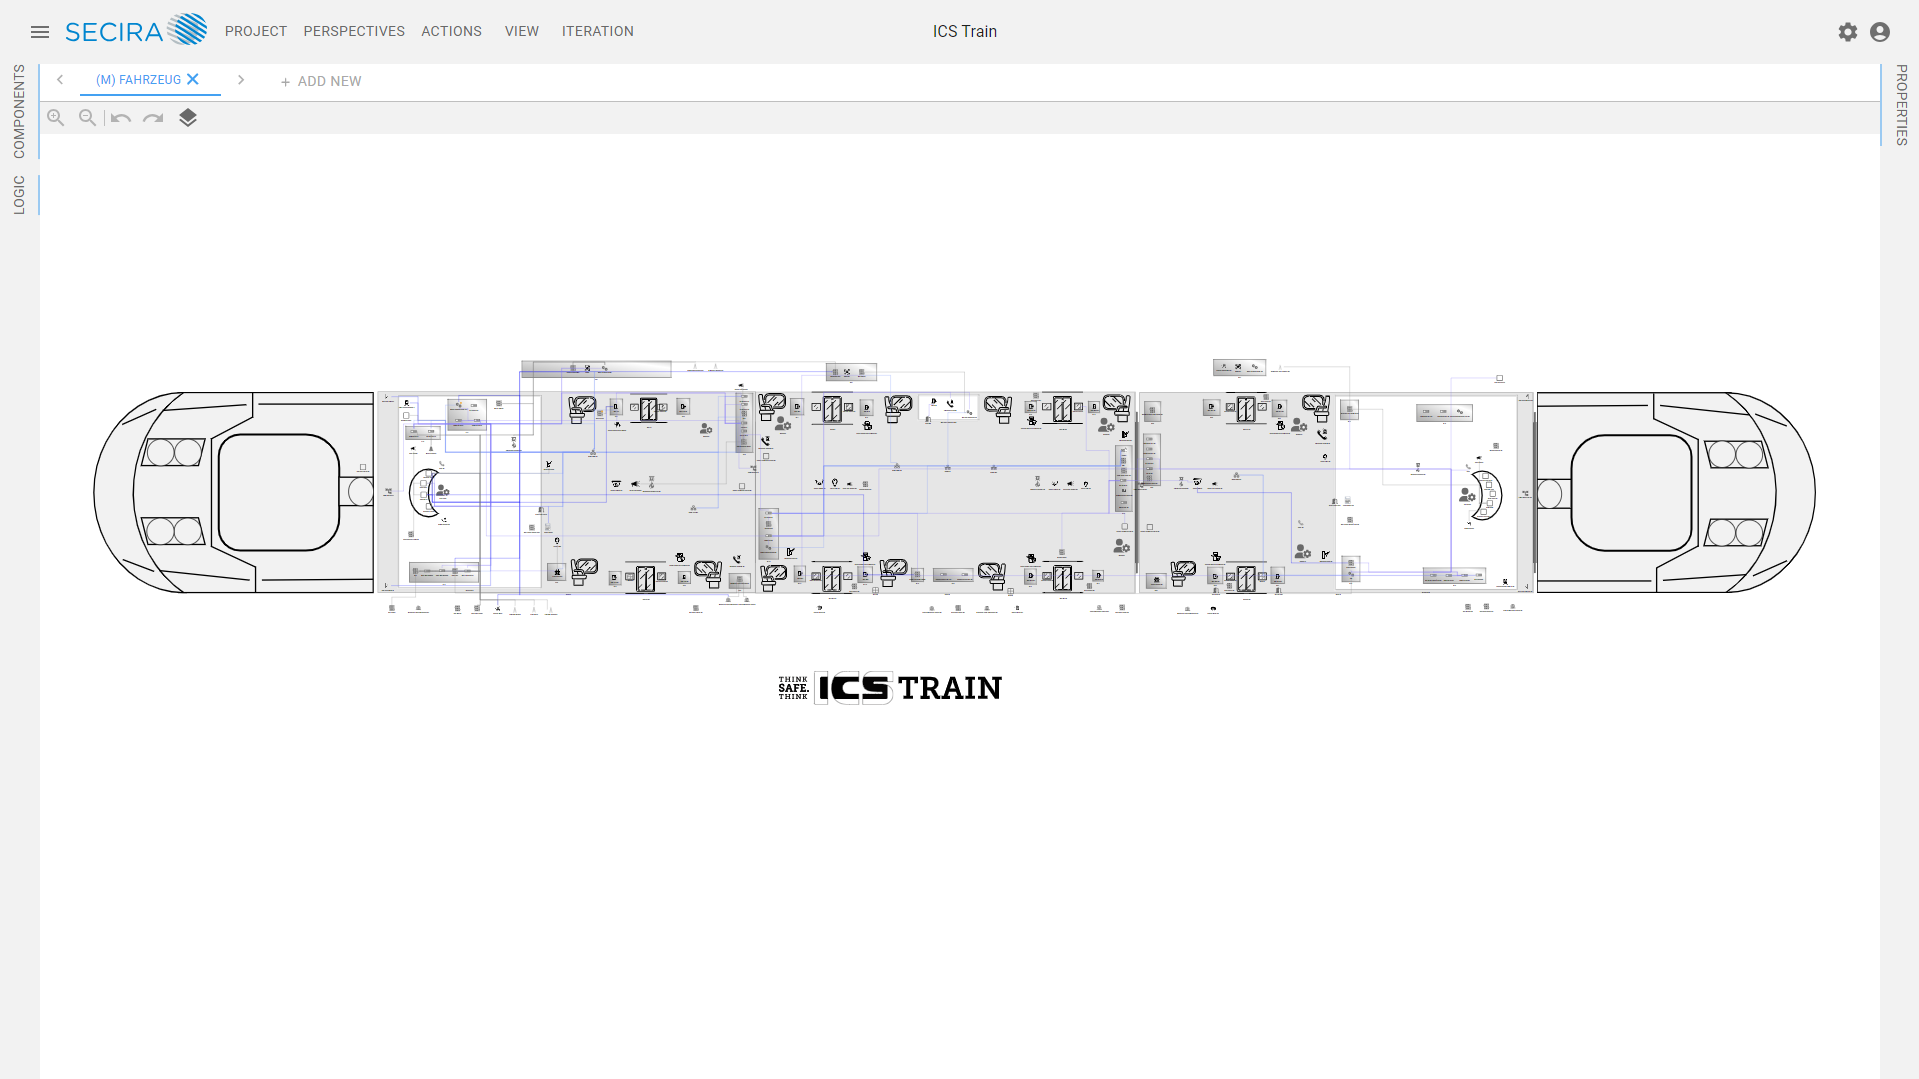This screenshot has width=1919, height=1079.
Task: Open settings via the gear icon
Action: coord(1848,32)
